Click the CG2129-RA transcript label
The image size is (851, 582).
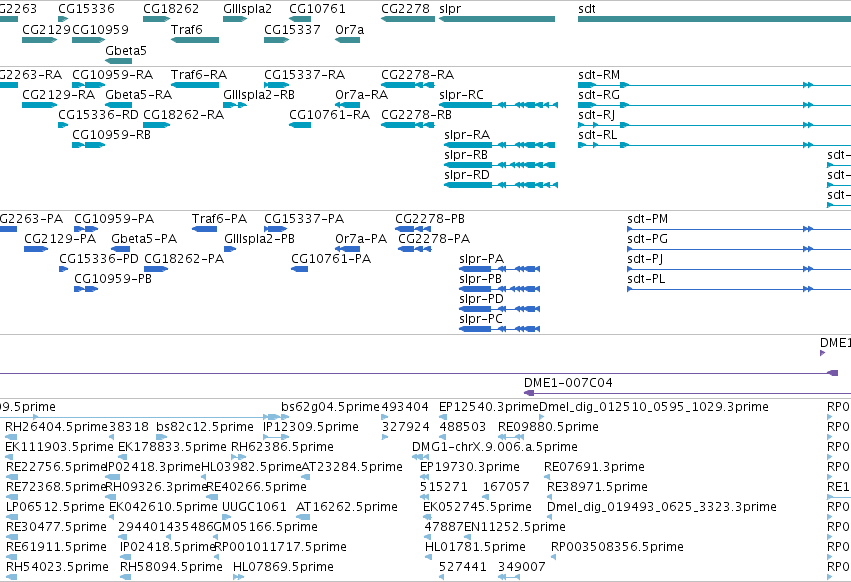pyautogui.click(x=59, y=95)
